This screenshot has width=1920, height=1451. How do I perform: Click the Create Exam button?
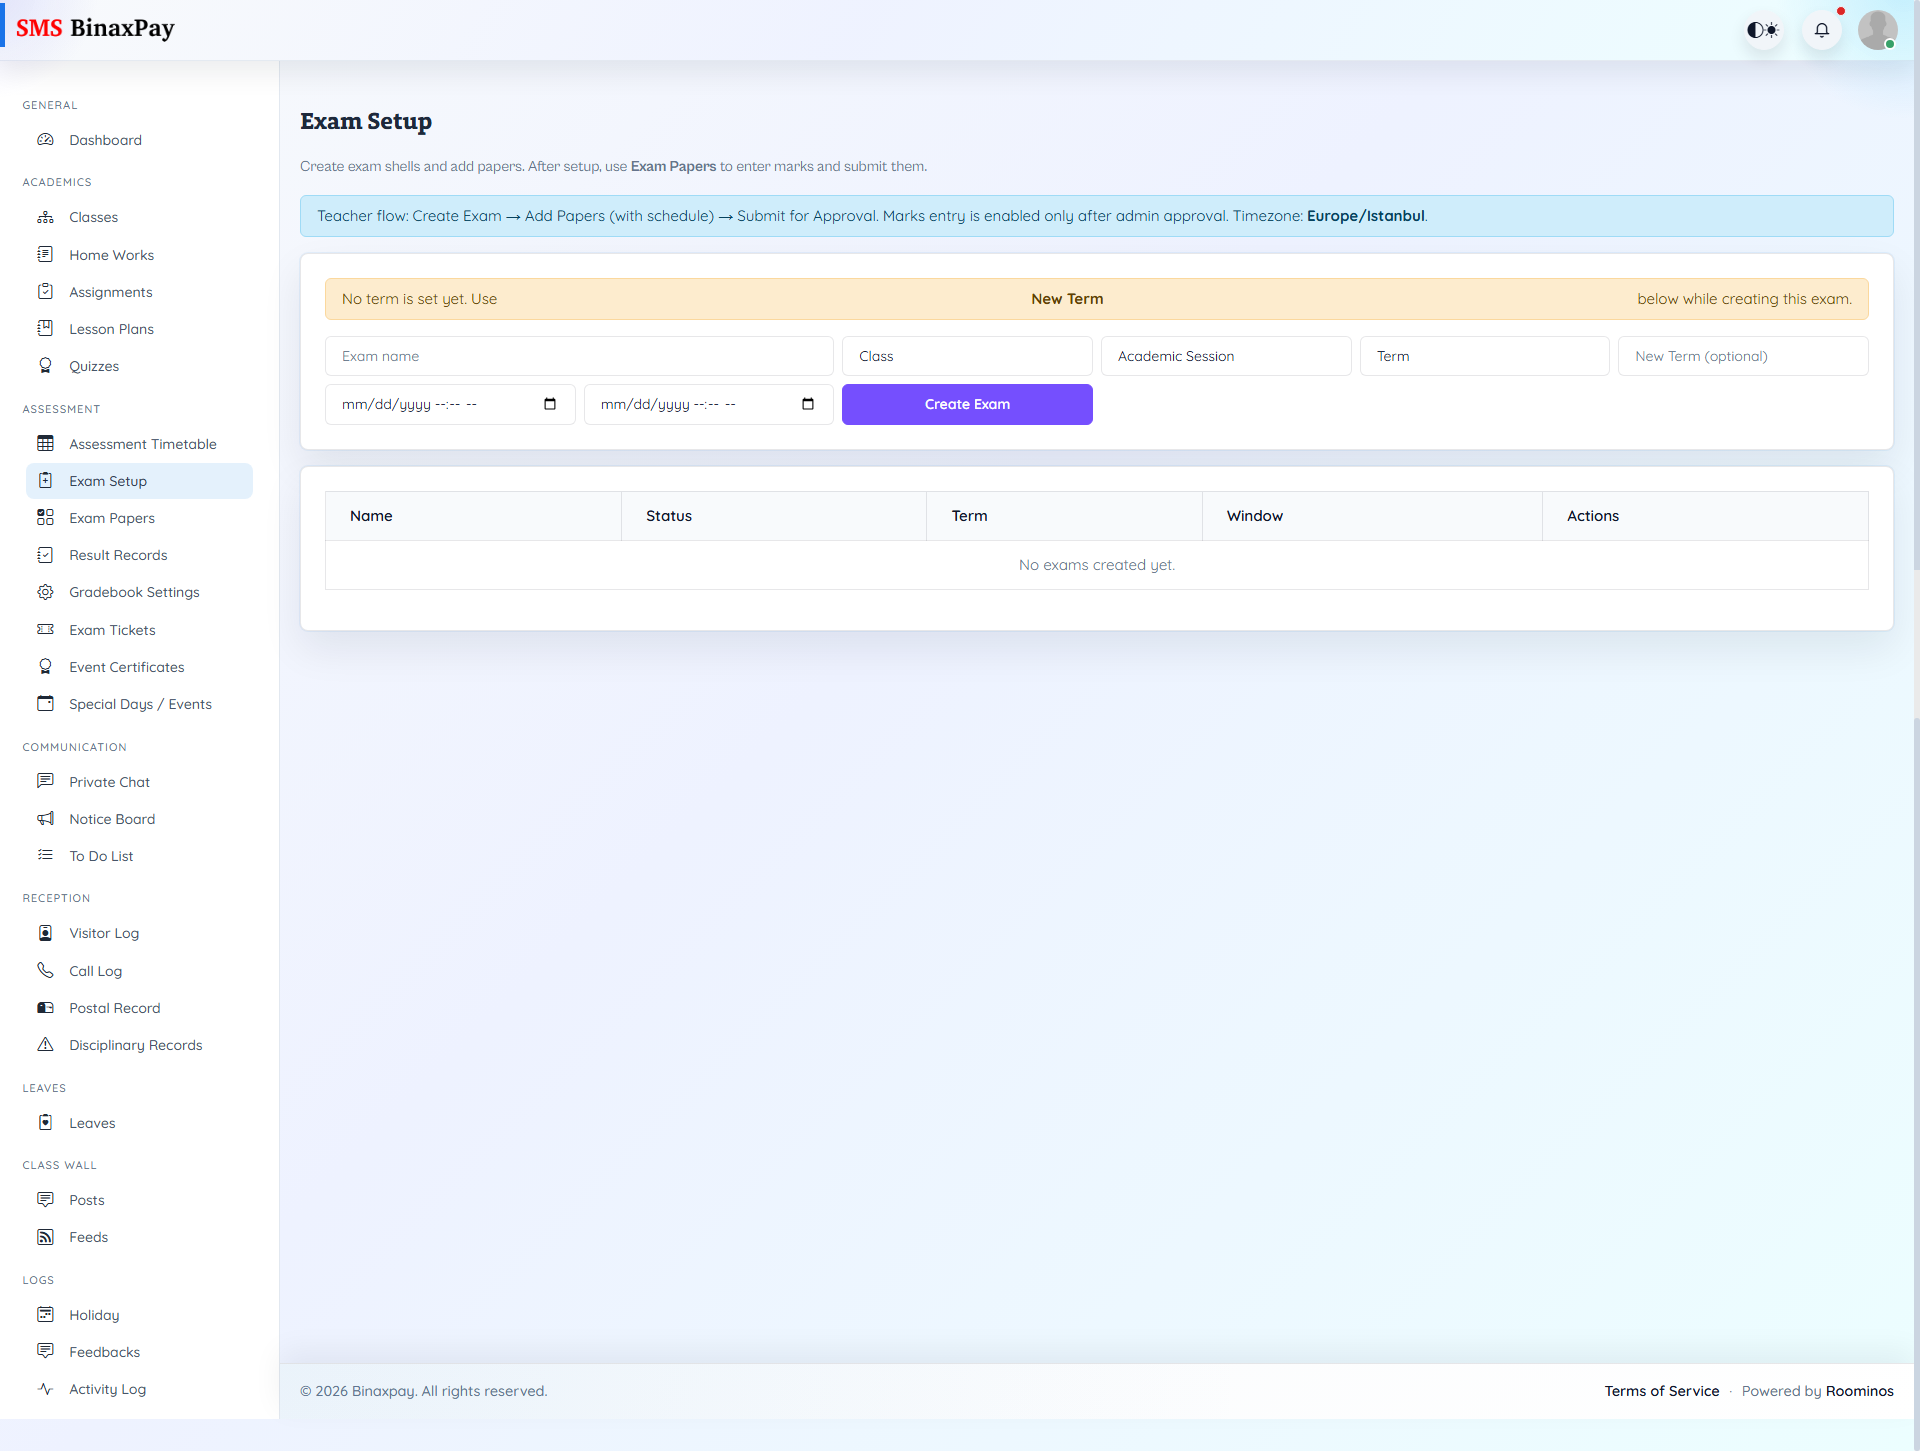coord(966,404)
